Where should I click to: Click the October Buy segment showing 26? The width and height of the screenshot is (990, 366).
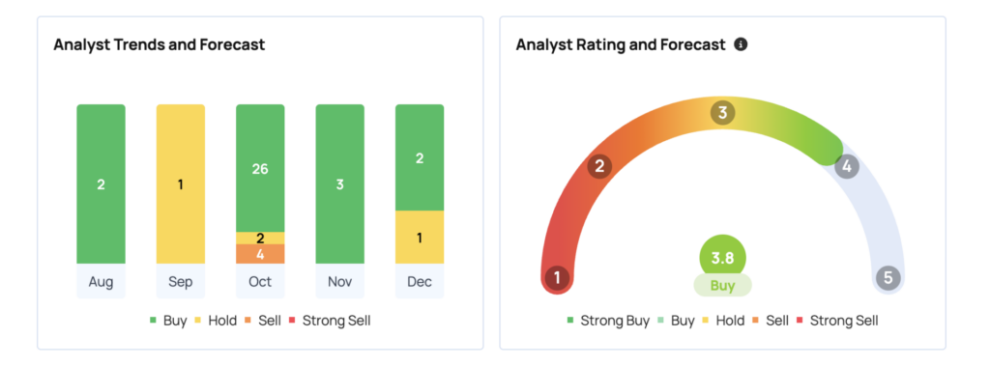pyautogui.click(x=260, y=168)
